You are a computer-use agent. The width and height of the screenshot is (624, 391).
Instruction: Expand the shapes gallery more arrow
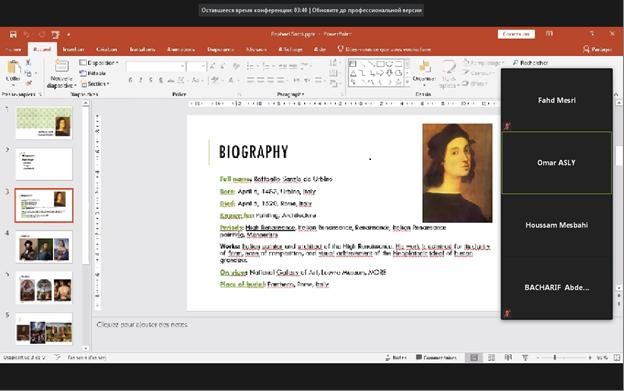(x=407, y=83)
